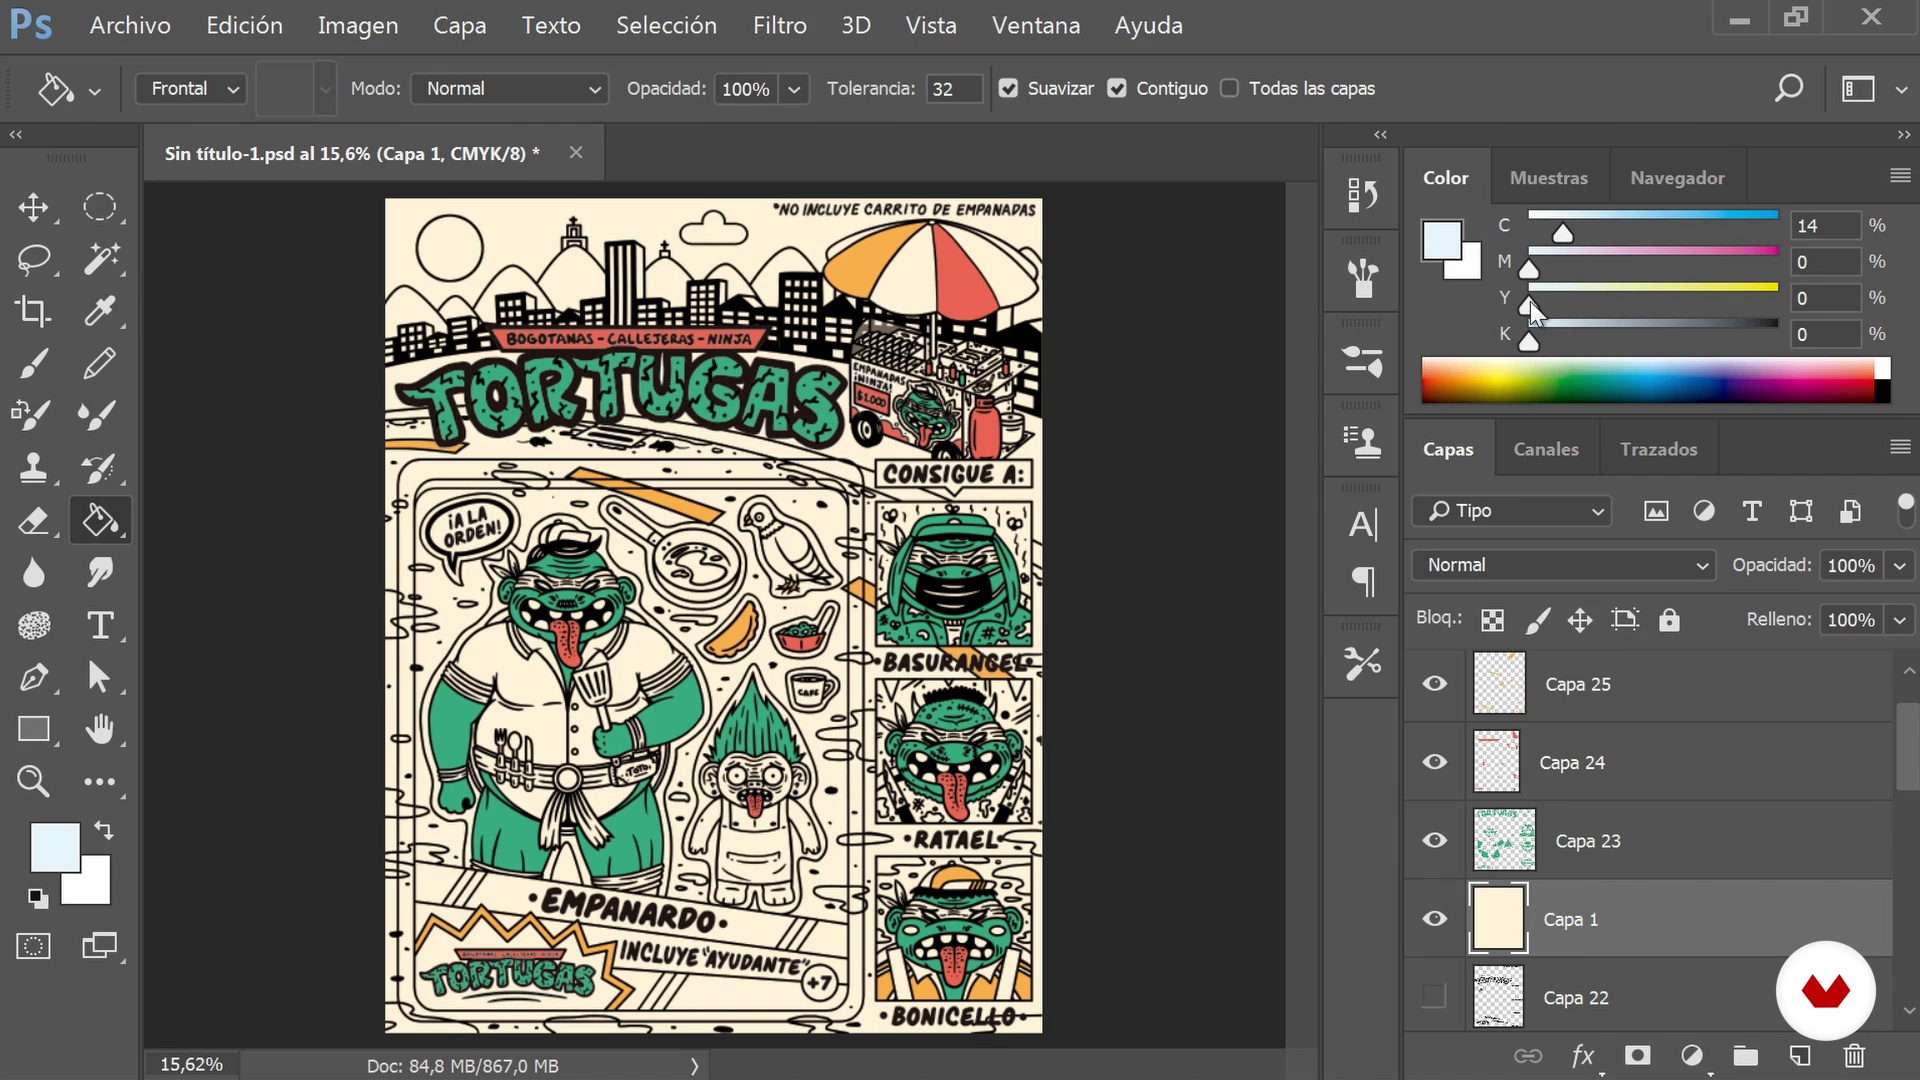The width and height of the screenshot is (1920, 1080).
Task: Enable Todas las capas checkbox
Action: (1230, 88)
